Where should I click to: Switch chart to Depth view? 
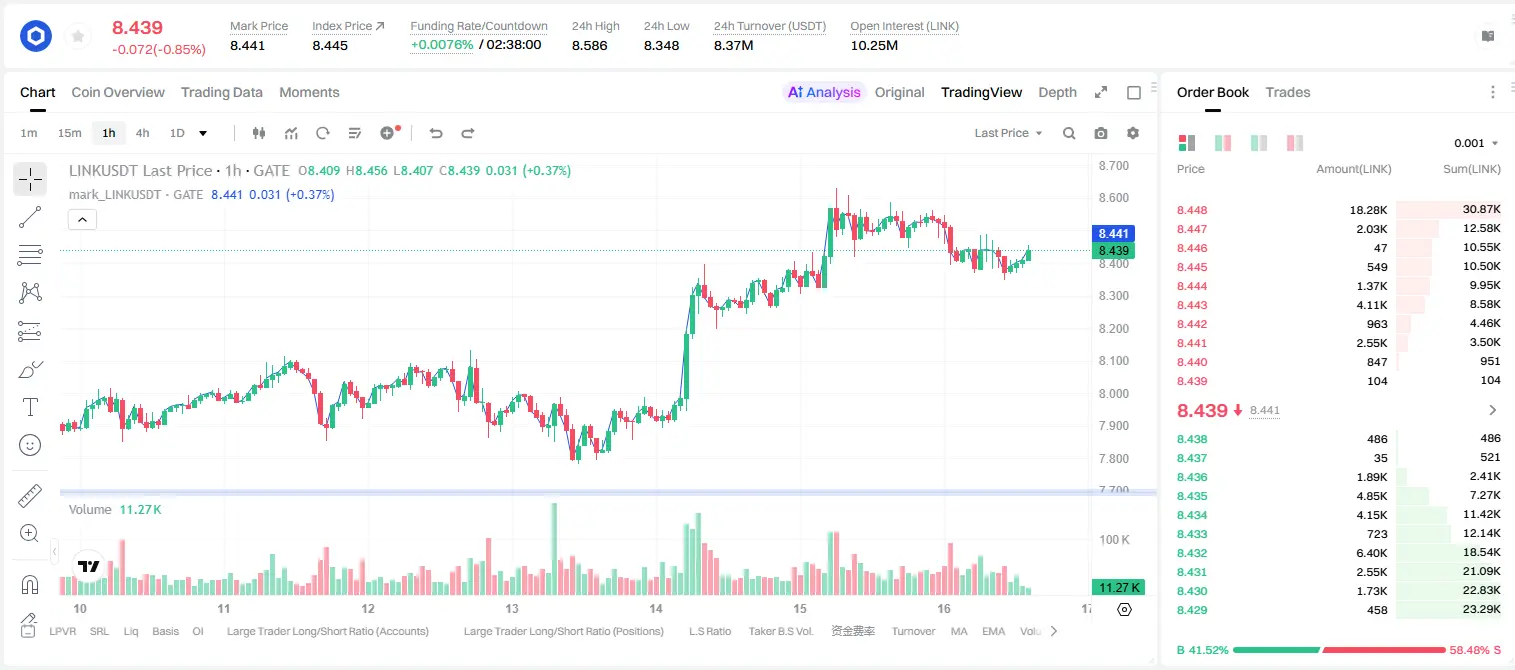pos(1057,92)
